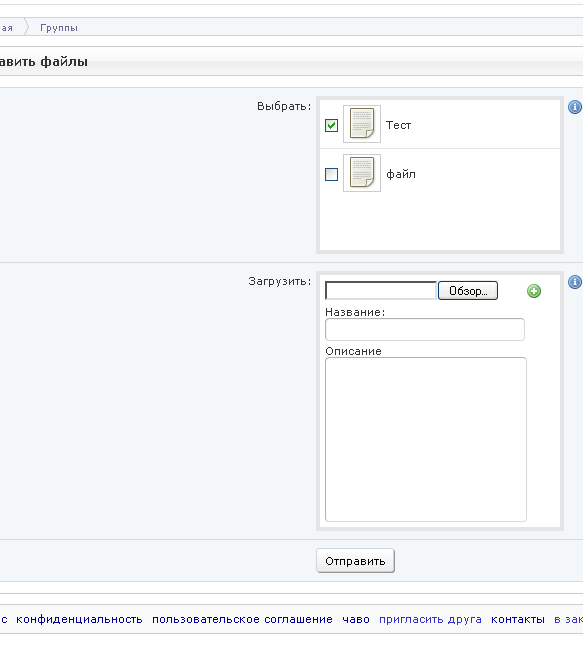Submit the form with Отправить
Image resolution: width=583 pixels, height=654 pixels.
[x=355, y=561]
